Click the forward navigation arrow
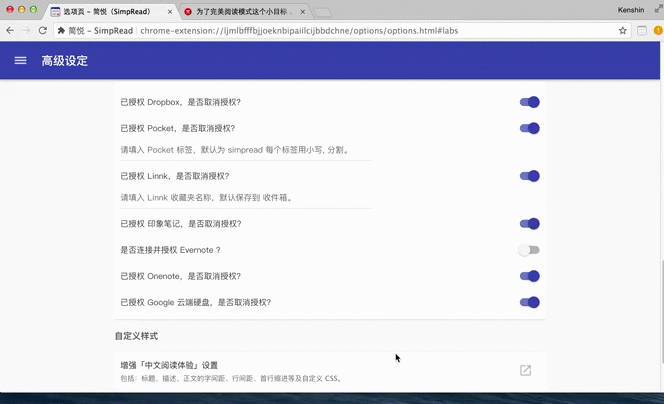The height and width of the screenshot is (404, 664). tap(26, 30)
